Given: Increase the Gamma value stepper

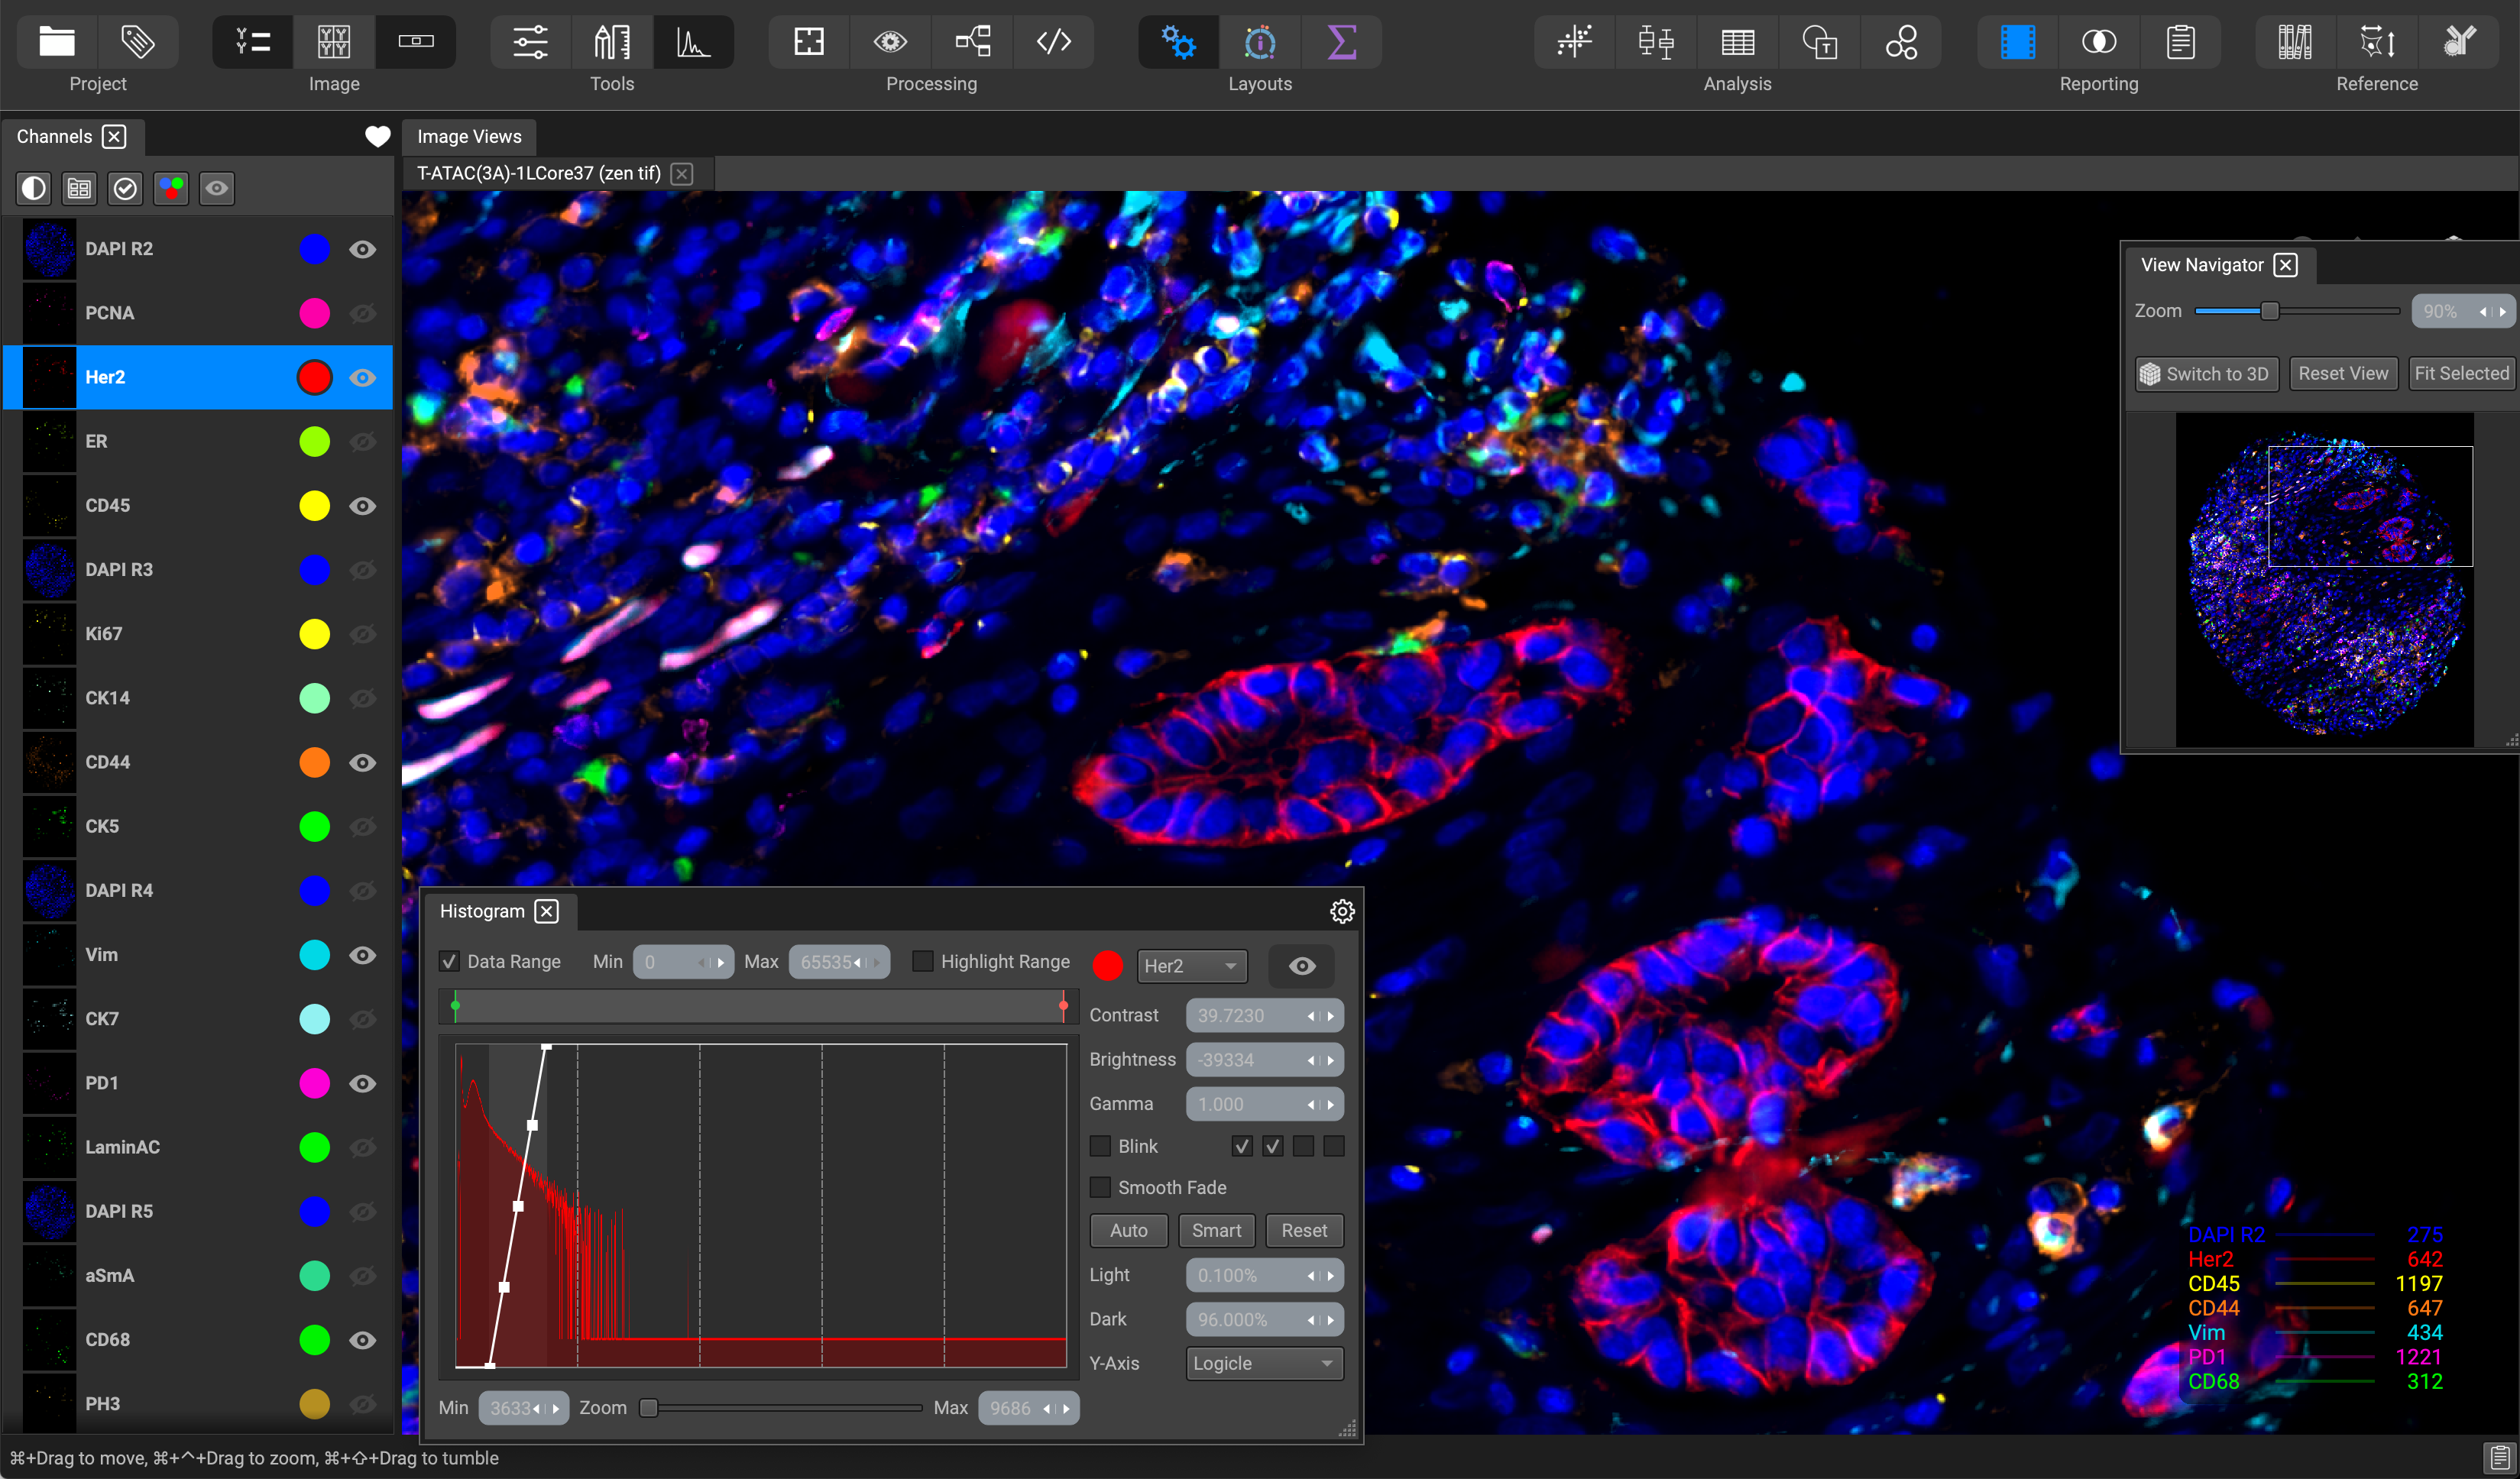Looking at the screenshot, I should point(1331,1105).
